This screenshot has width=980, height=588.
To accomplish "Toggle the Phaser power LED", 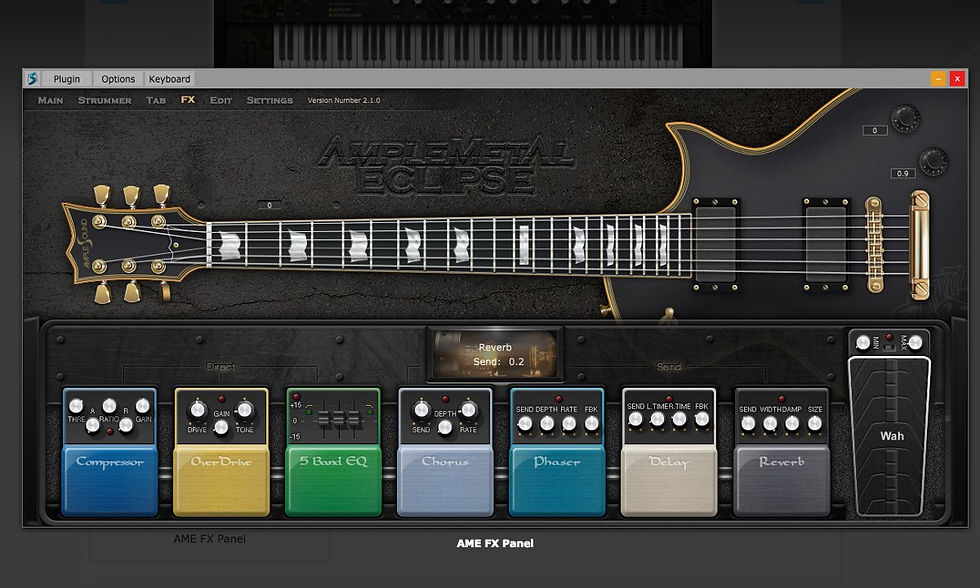I will point(558,399).
